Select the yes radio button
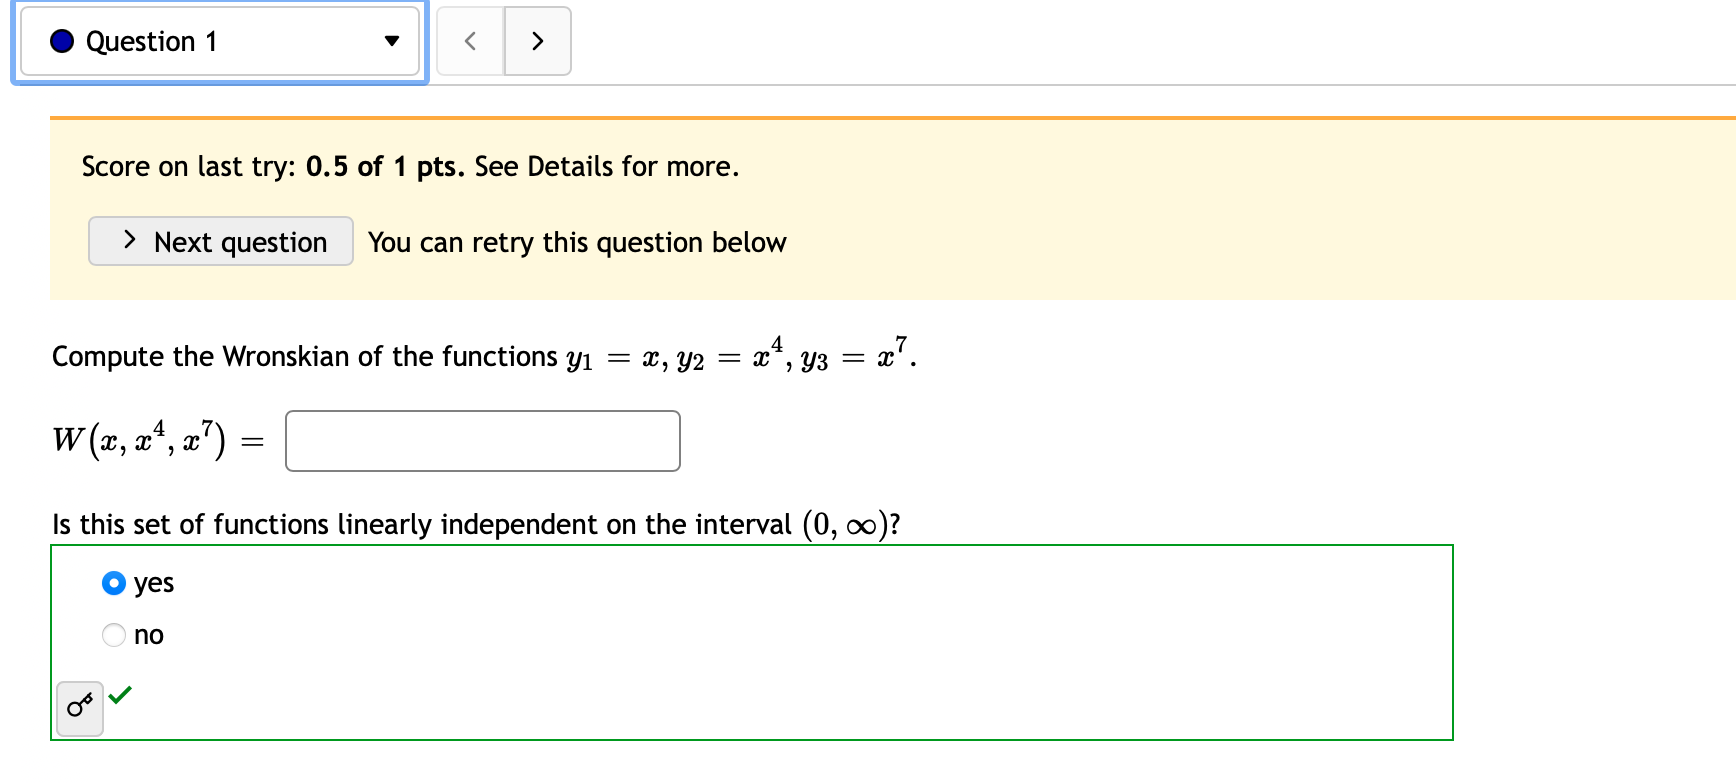Screen dimensions: 1736x783 (114, 583)
